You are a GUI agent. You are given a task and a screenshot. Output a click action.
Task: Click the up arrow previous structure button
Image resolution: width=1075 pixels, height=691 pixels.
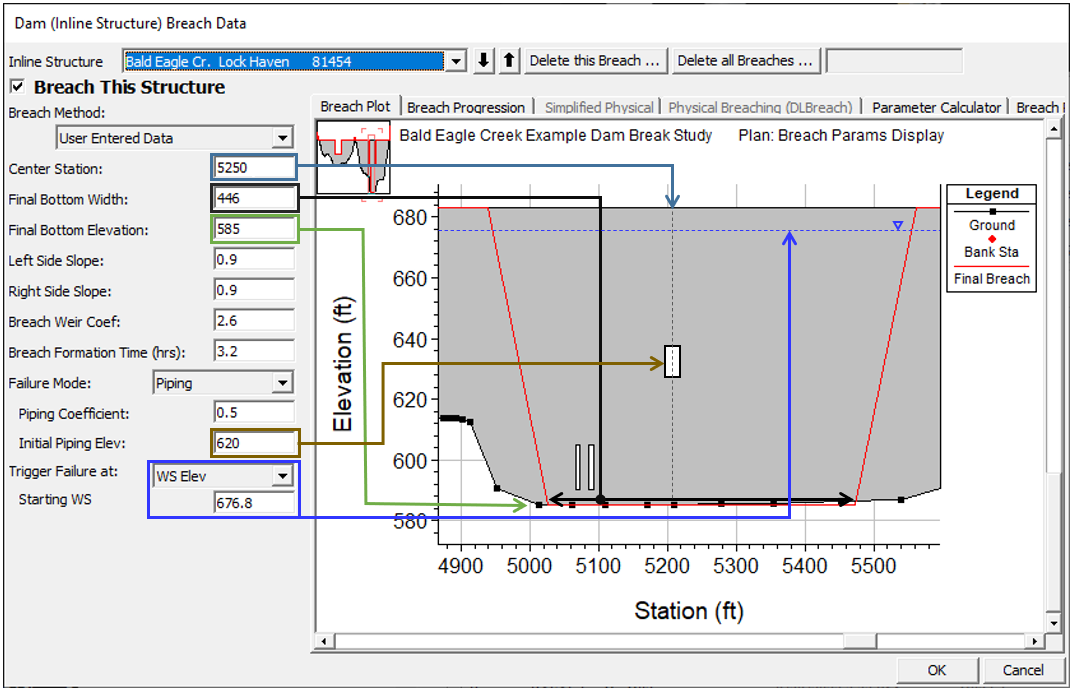pyautogui.click(x=509, y=61)
